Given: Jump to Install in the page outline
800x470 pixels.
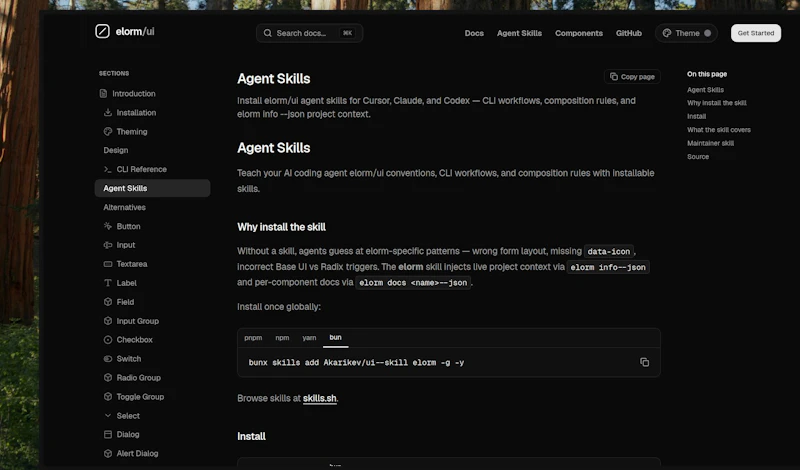Looking at the screenshot, I should tap(696, 116).
